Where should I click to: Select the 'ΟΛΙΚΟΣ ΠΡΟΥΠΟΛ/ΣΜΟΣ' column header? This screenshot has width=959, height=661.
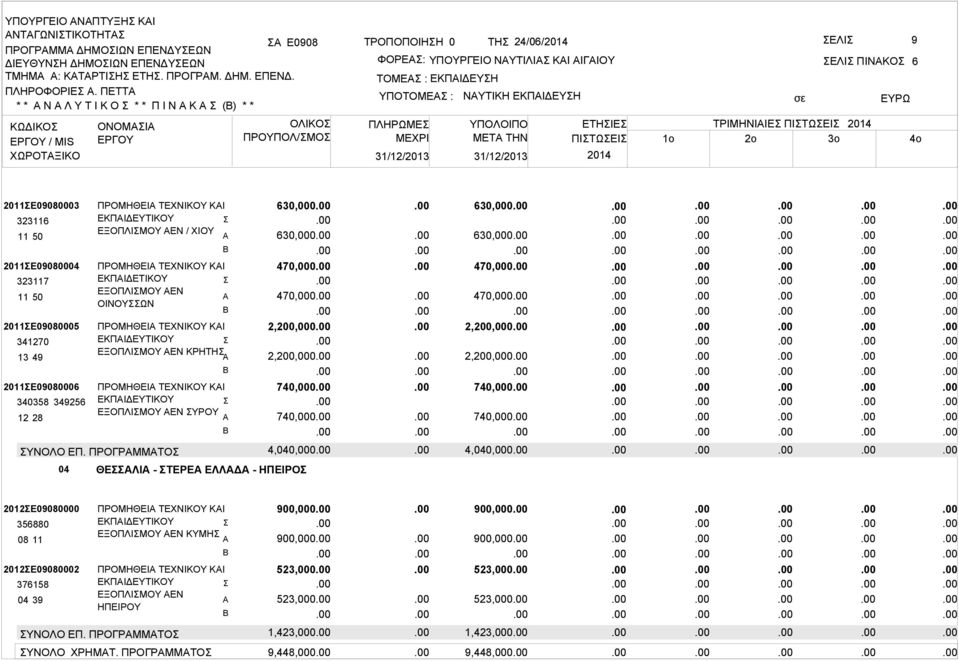pyautogui.click(x=287, y=130)
